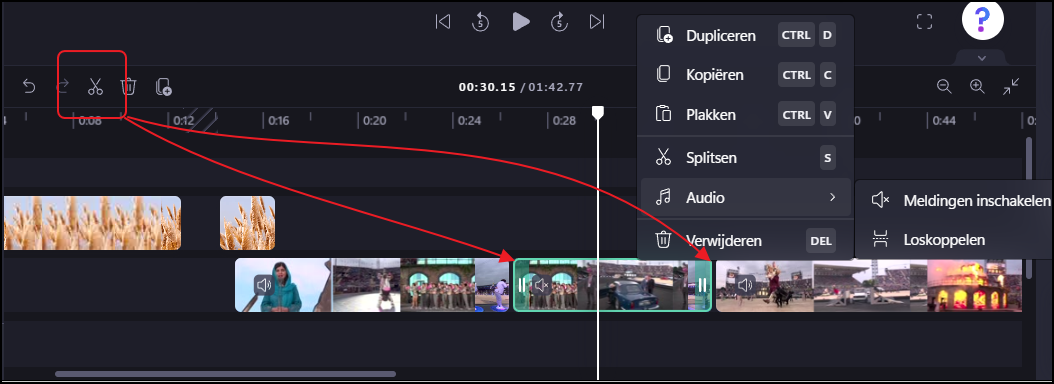Unmute the selected clip's muted speaker icon

pyautogui.click(x=542, y=285)
